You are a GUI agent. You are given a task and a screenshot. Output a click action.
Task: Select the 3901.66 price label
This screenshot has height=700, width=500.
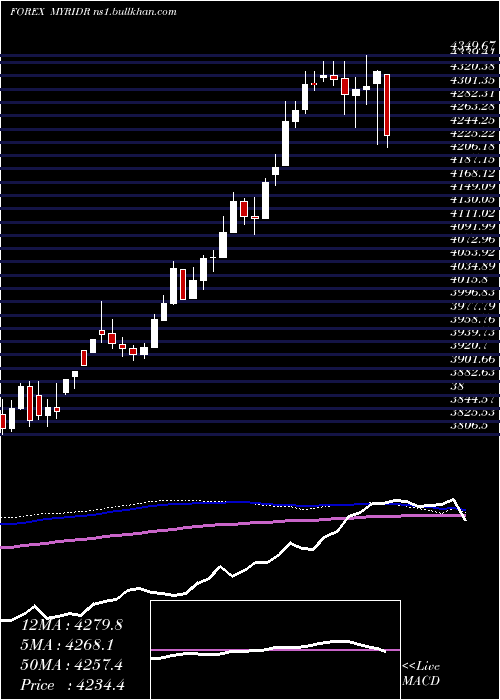coord(474,358)
